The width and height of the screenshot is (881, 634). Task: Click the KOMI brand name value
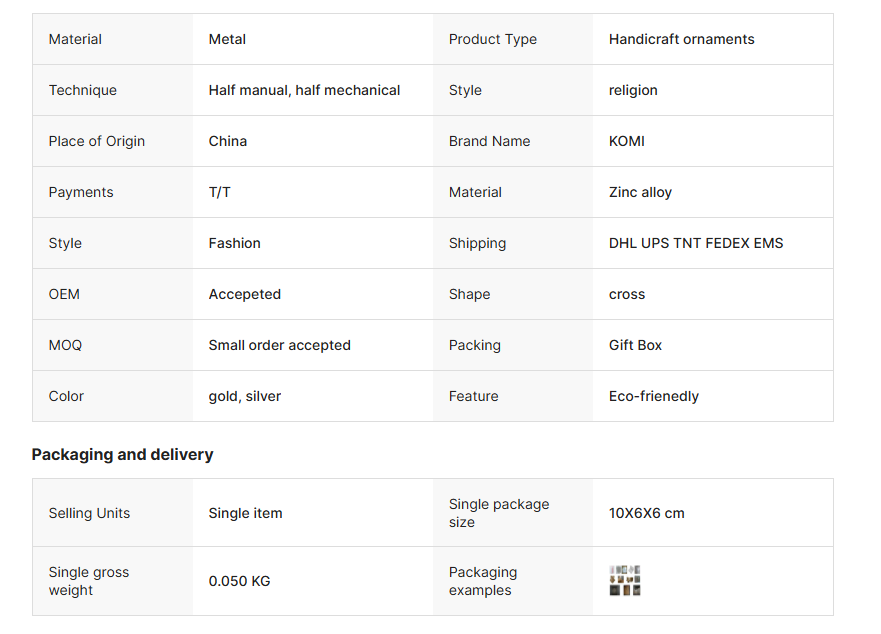[626, 142]
